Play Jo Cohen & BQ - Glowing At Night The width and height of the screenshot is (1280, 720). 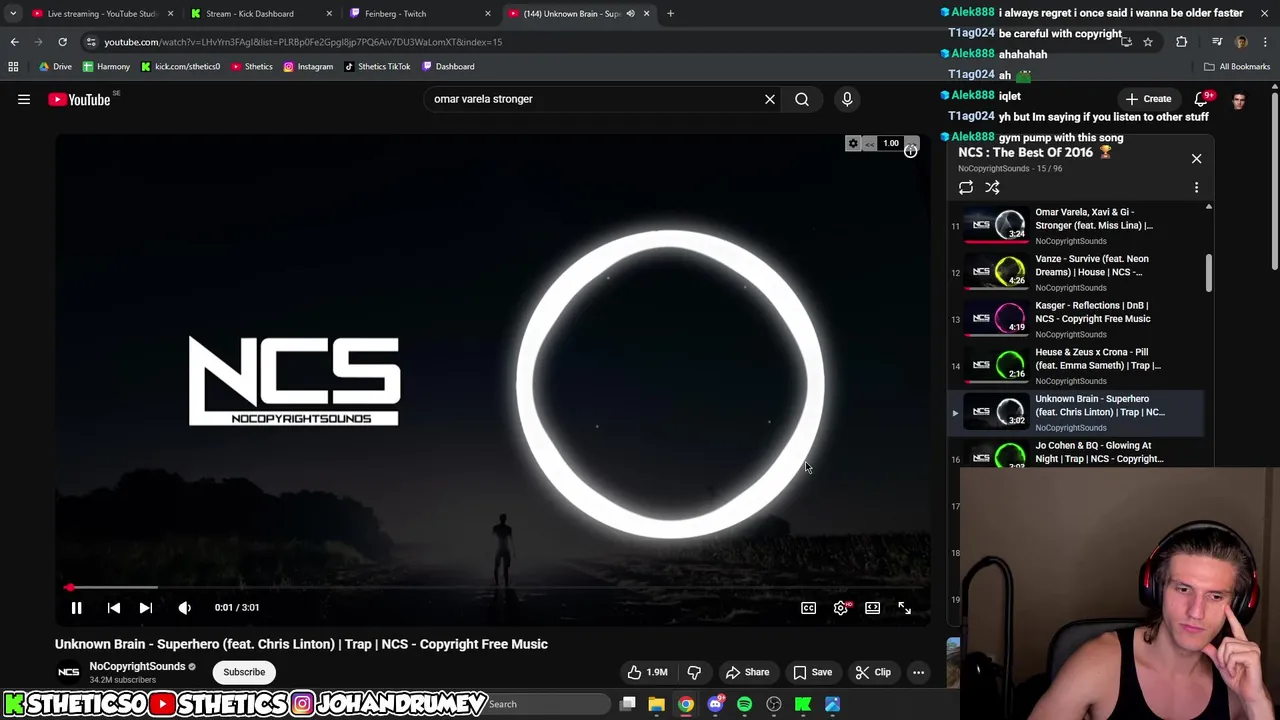[1078, 454]
